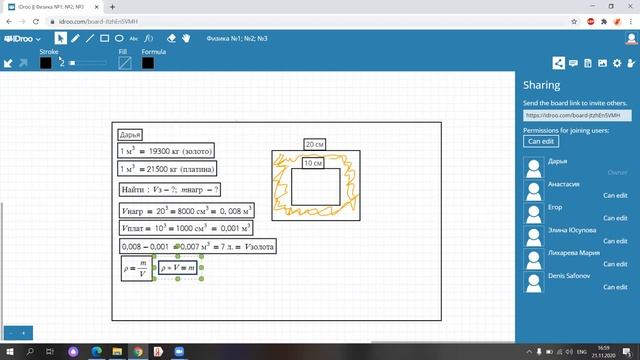The image size is (640, 360).
Task: Pick the empty Fill color swatch
Action: point(125,63)
